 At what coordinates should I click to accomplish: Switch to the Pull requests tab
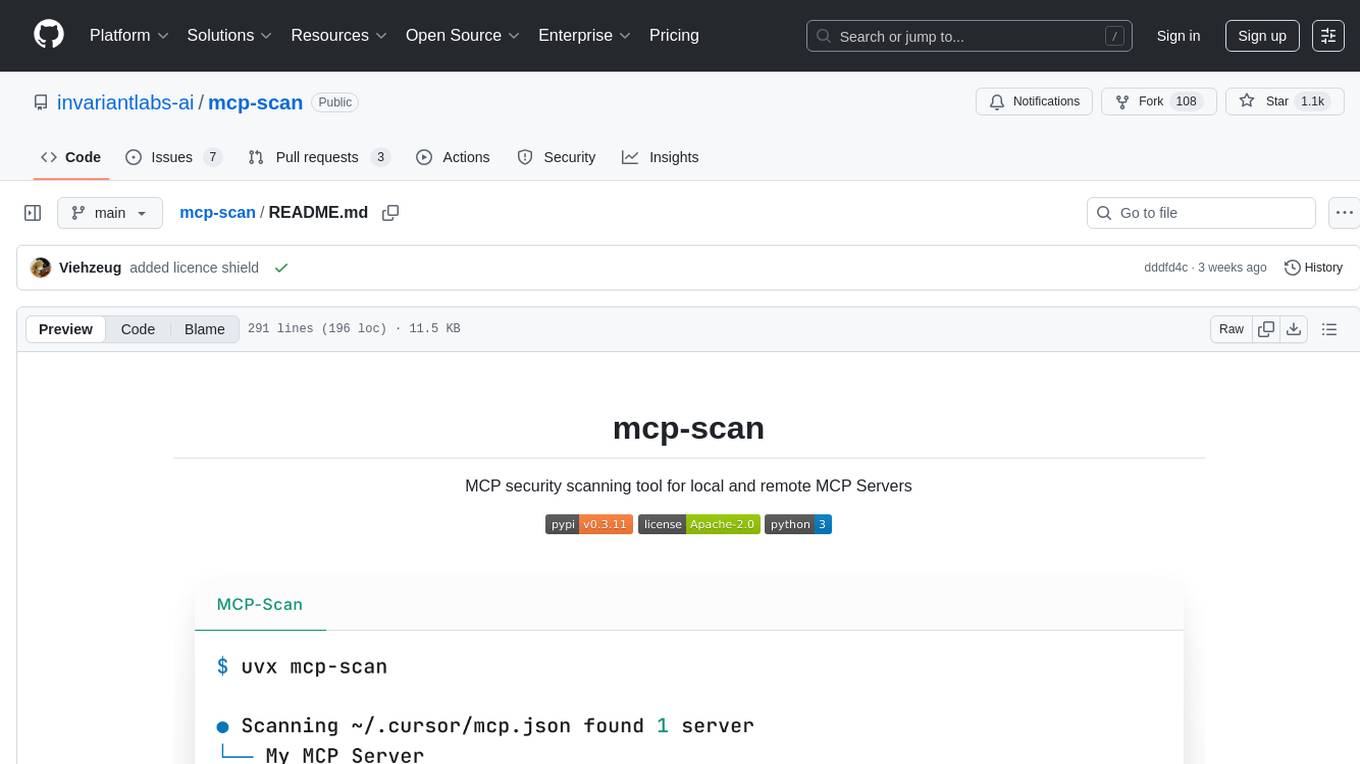pyautogui.click(x=318, y=157)
